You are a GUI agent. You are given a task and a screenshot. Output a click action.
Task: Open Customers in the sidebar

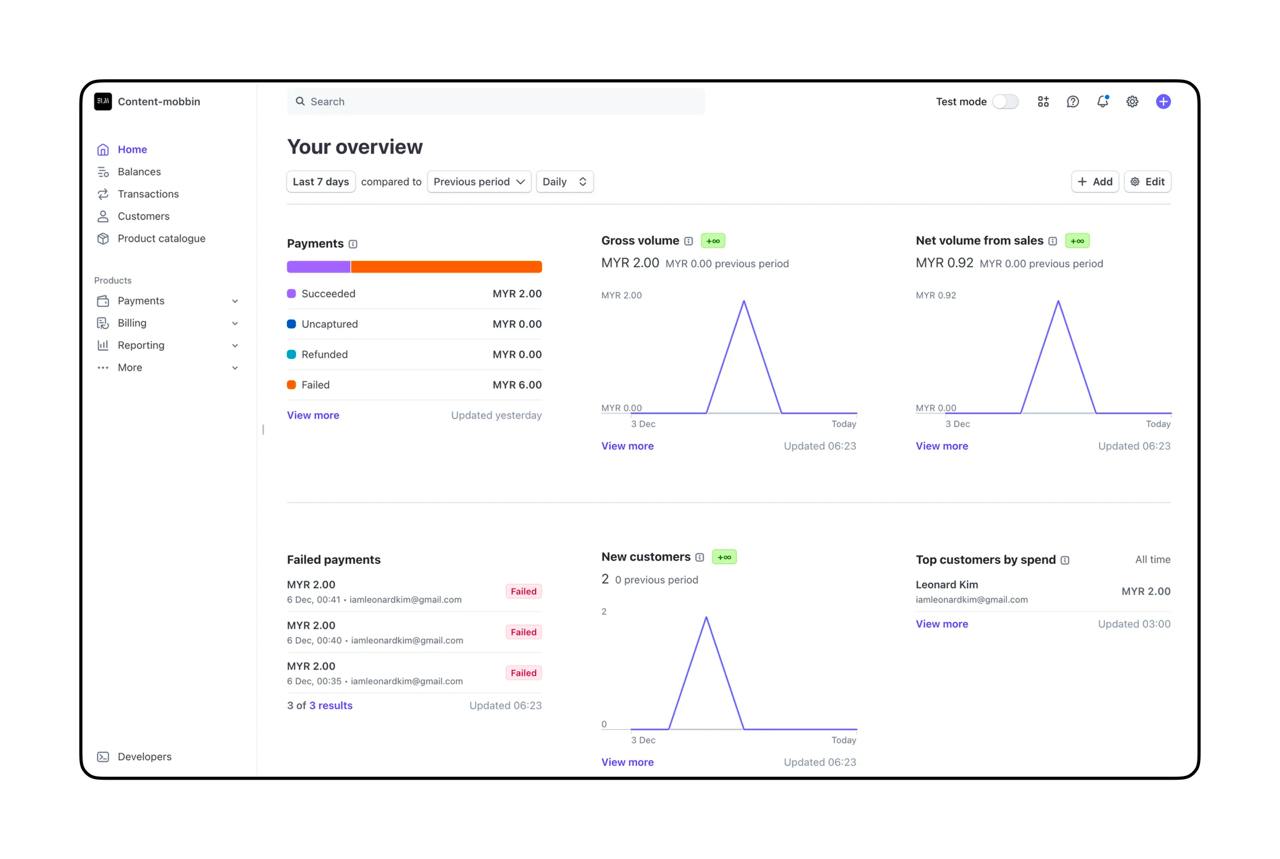click(x=143, y=216)
